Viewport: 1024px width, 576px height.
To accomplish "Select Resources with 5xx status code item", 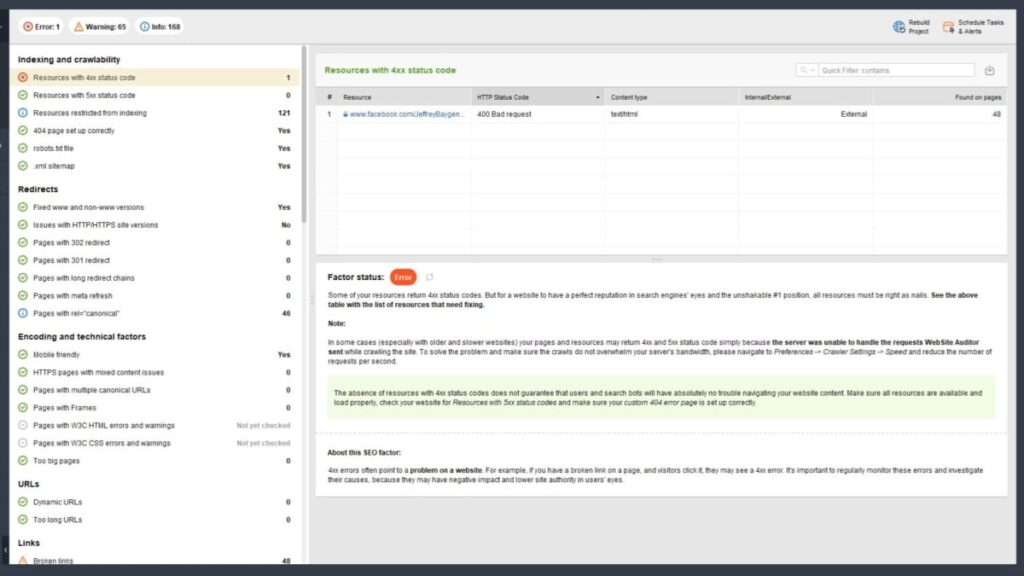I will [155, 95].
